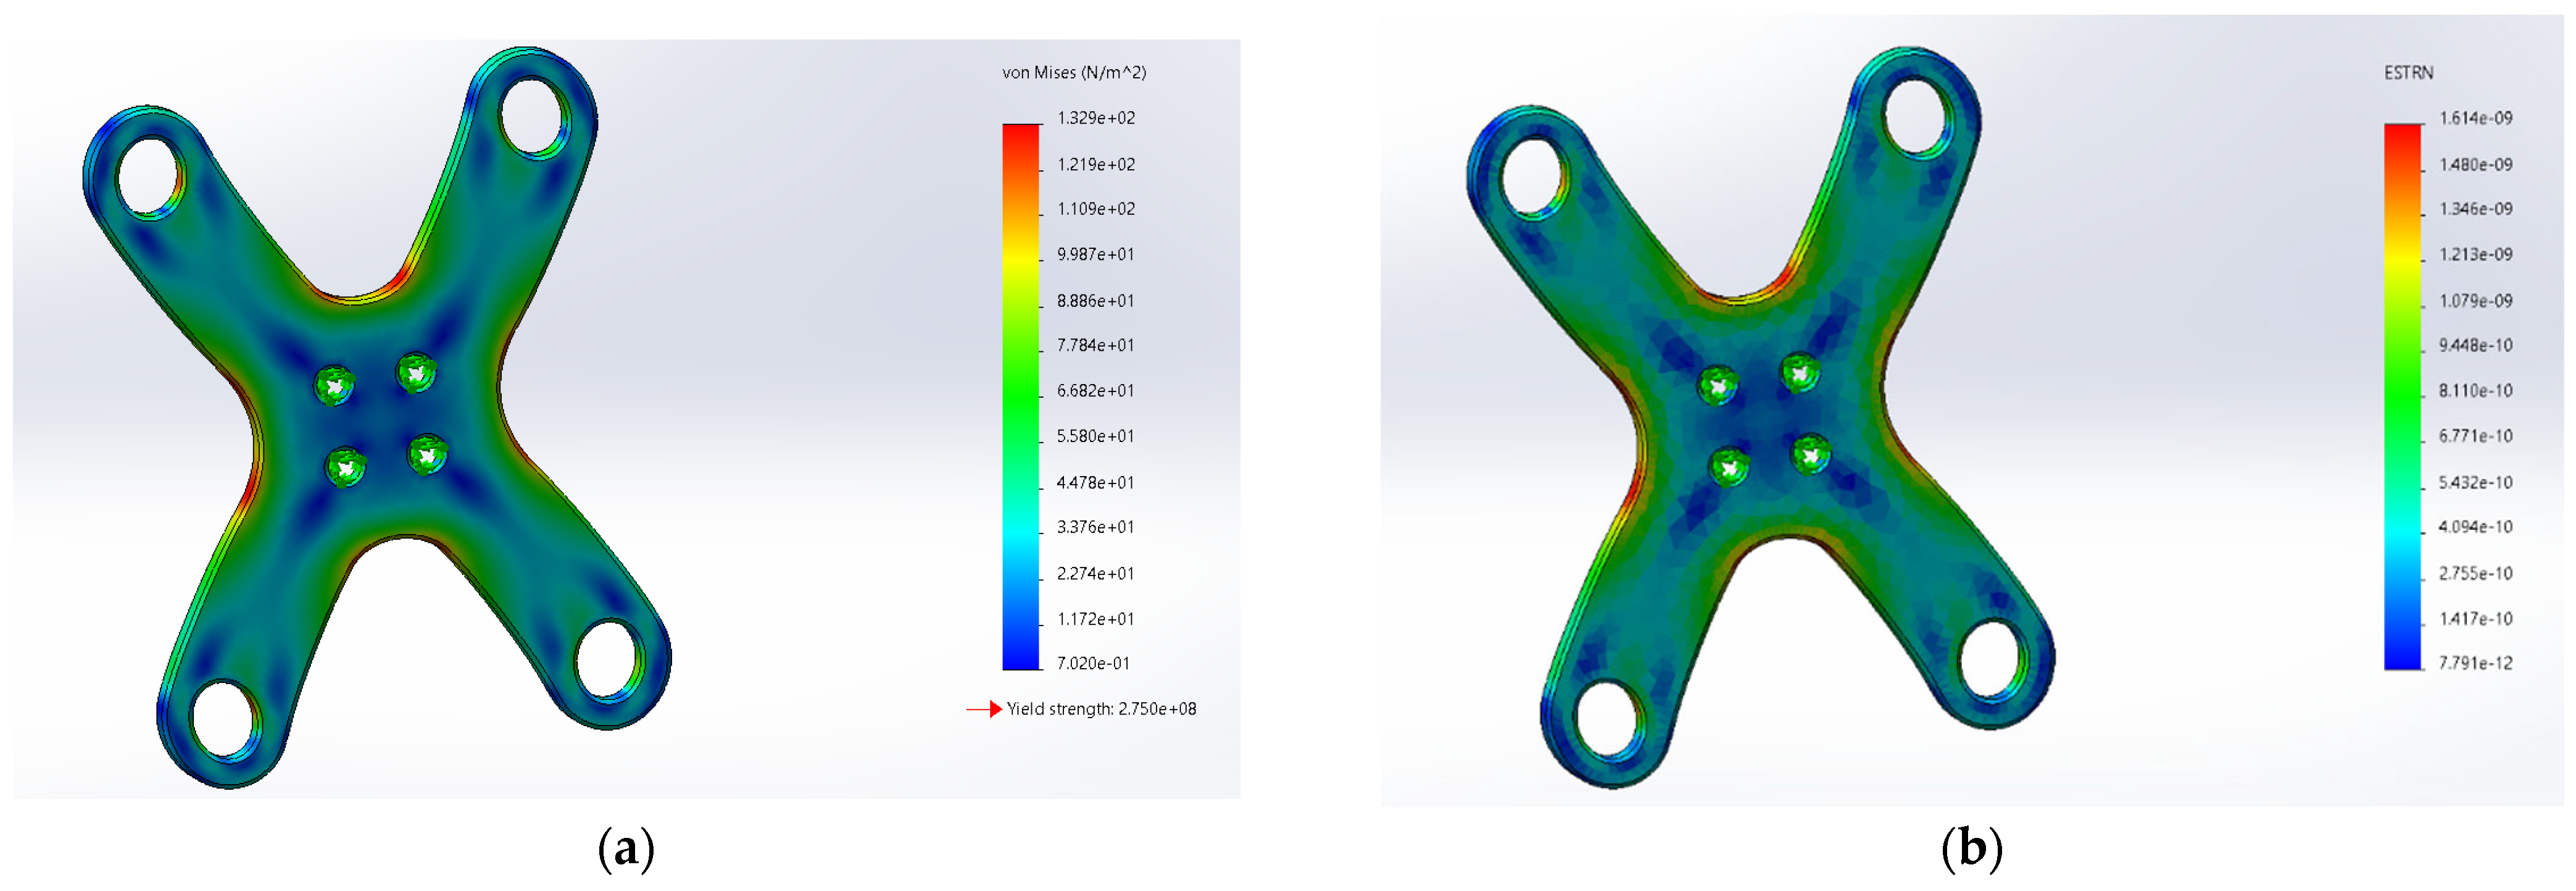Click the ESTRN legend title
The width and height of the screenshot is (2576, 891).
coord(2408,73)
